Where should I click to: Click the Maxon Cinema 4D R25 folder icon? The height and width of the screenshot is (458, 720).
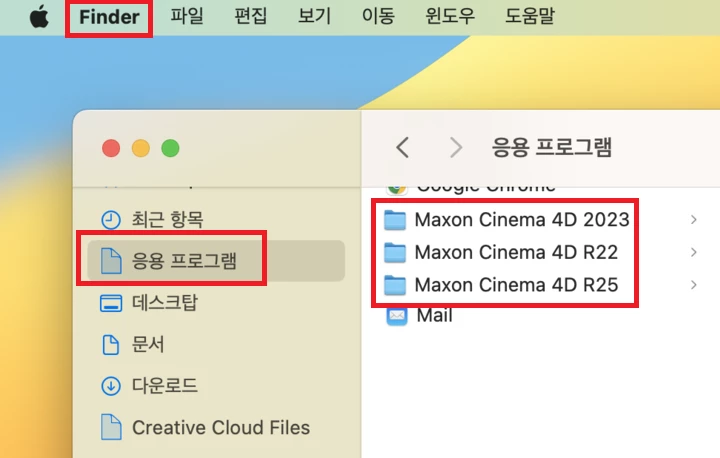(x=395, y=285)
